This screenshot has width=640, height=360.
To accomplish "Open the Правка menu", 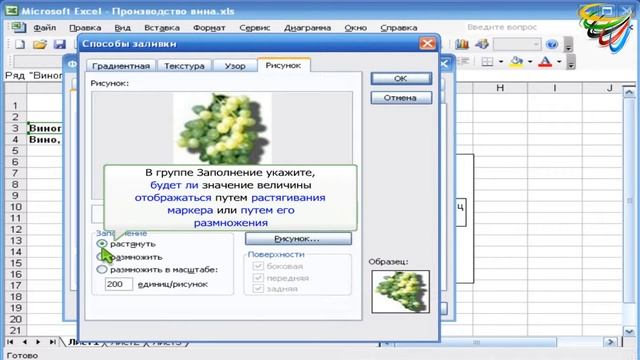I will 85,28.
